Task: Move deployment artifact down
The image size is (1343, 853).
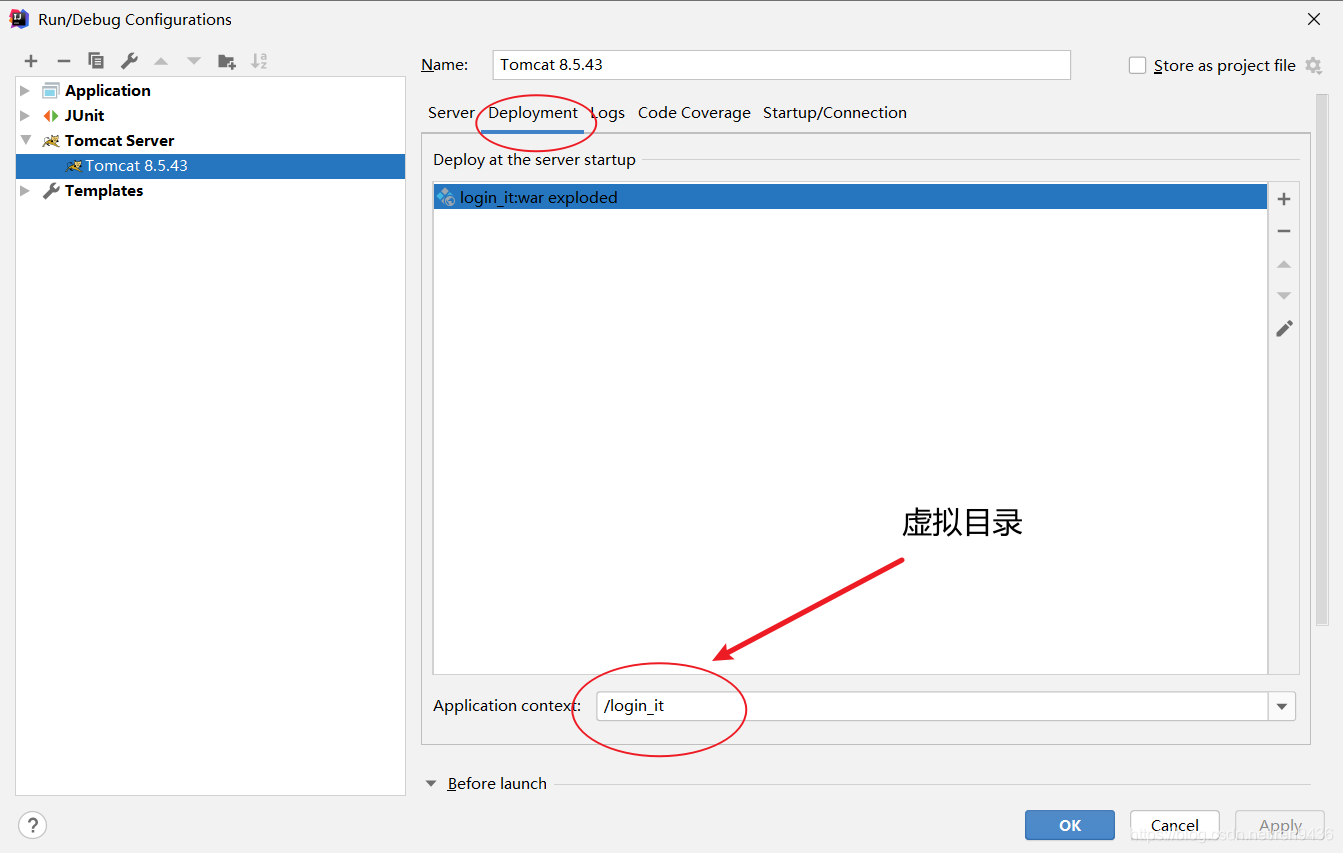Action: 1284,296
